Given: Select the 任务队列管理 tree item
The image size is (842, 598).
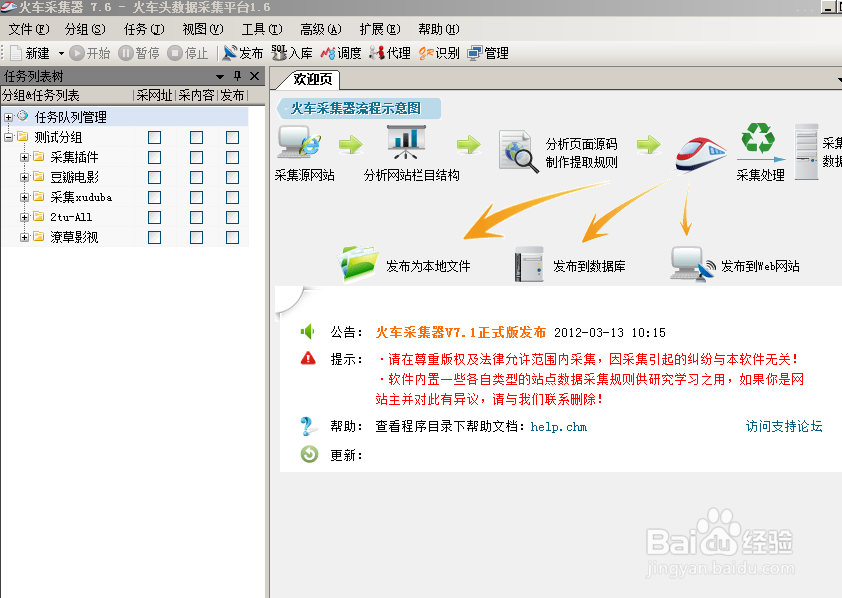Looking at the screenshot, I should pyautogui.click(x=70, y=117).
